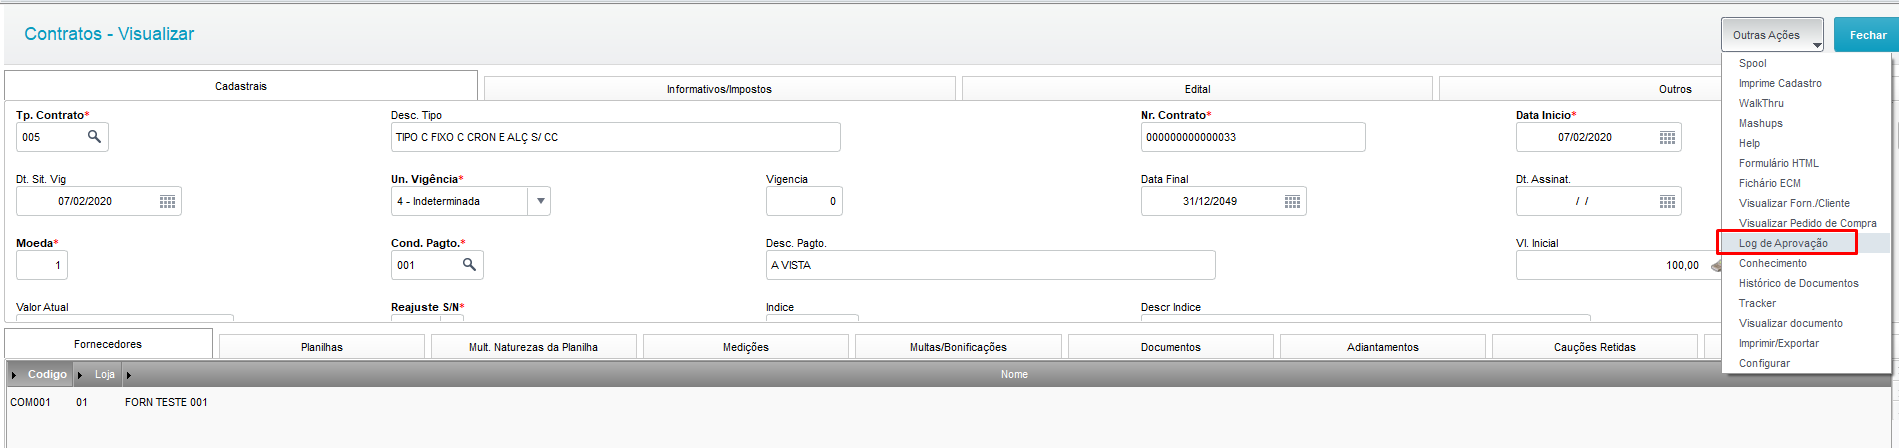Click the Desc. Pagto. field A VISTA
Viewport: 1899px width, 448px height.
(990, 265)
